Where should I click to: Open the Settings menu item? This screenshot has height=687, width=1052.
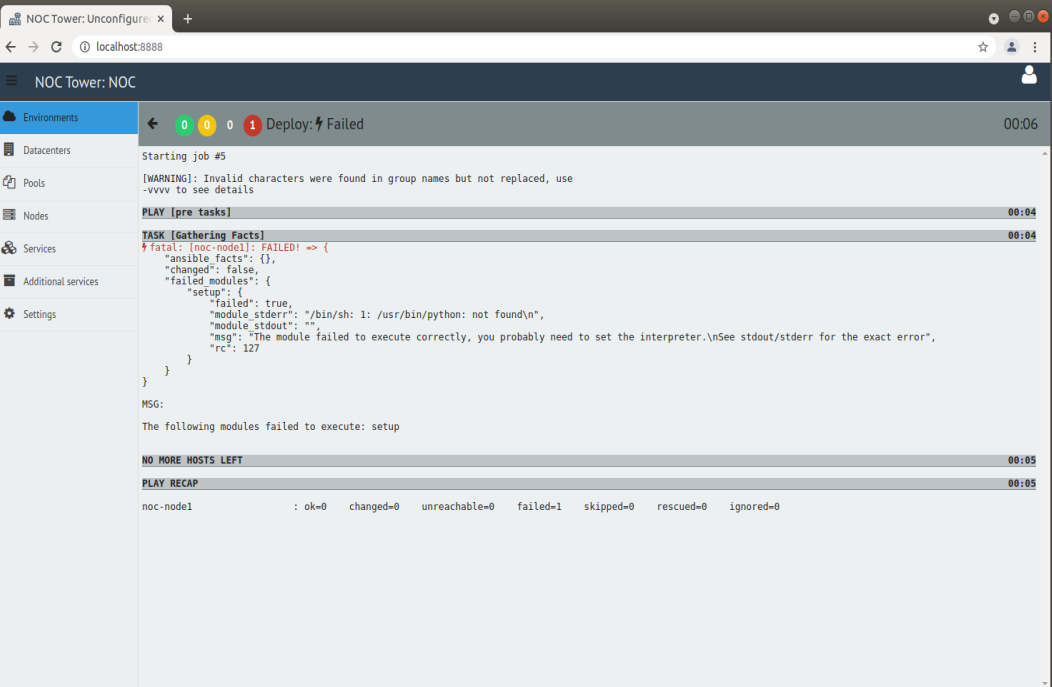69,315
